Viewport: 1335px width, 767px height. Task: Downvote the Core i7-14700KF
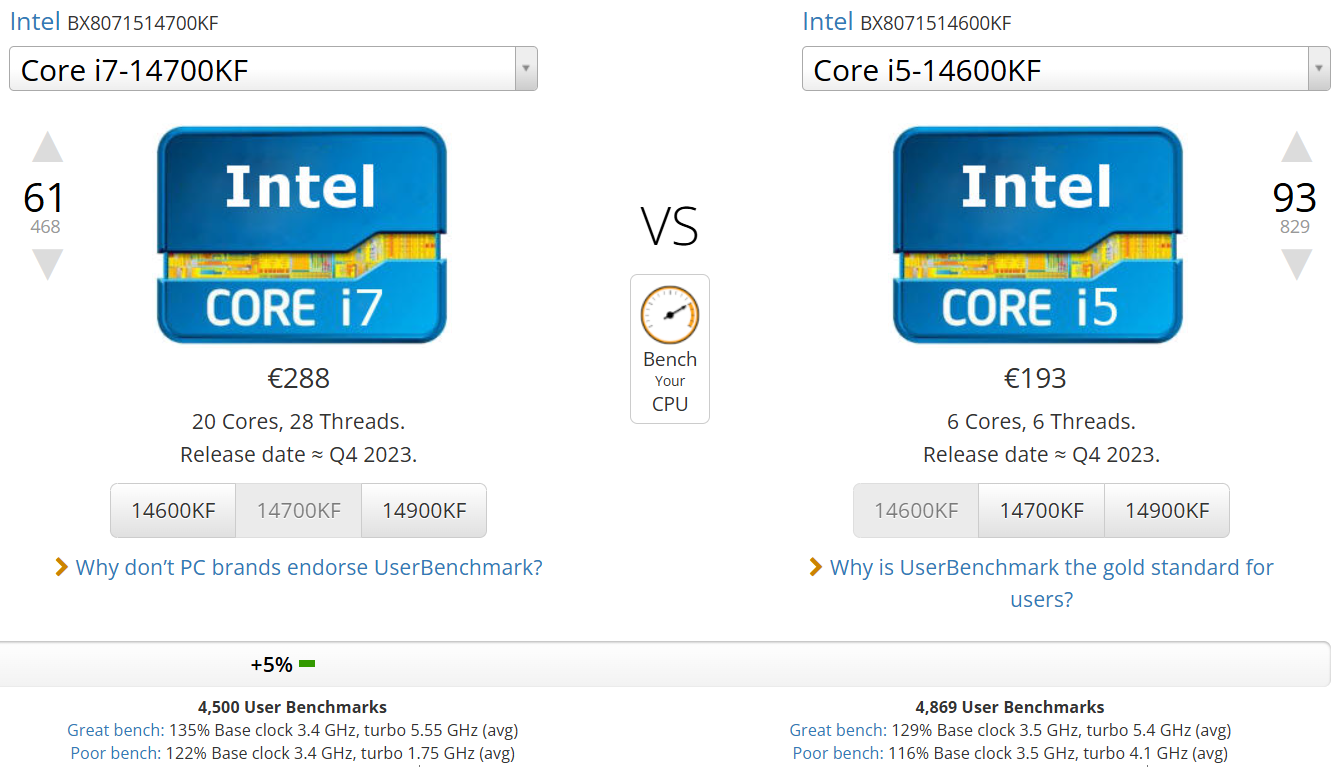(47, 264)
